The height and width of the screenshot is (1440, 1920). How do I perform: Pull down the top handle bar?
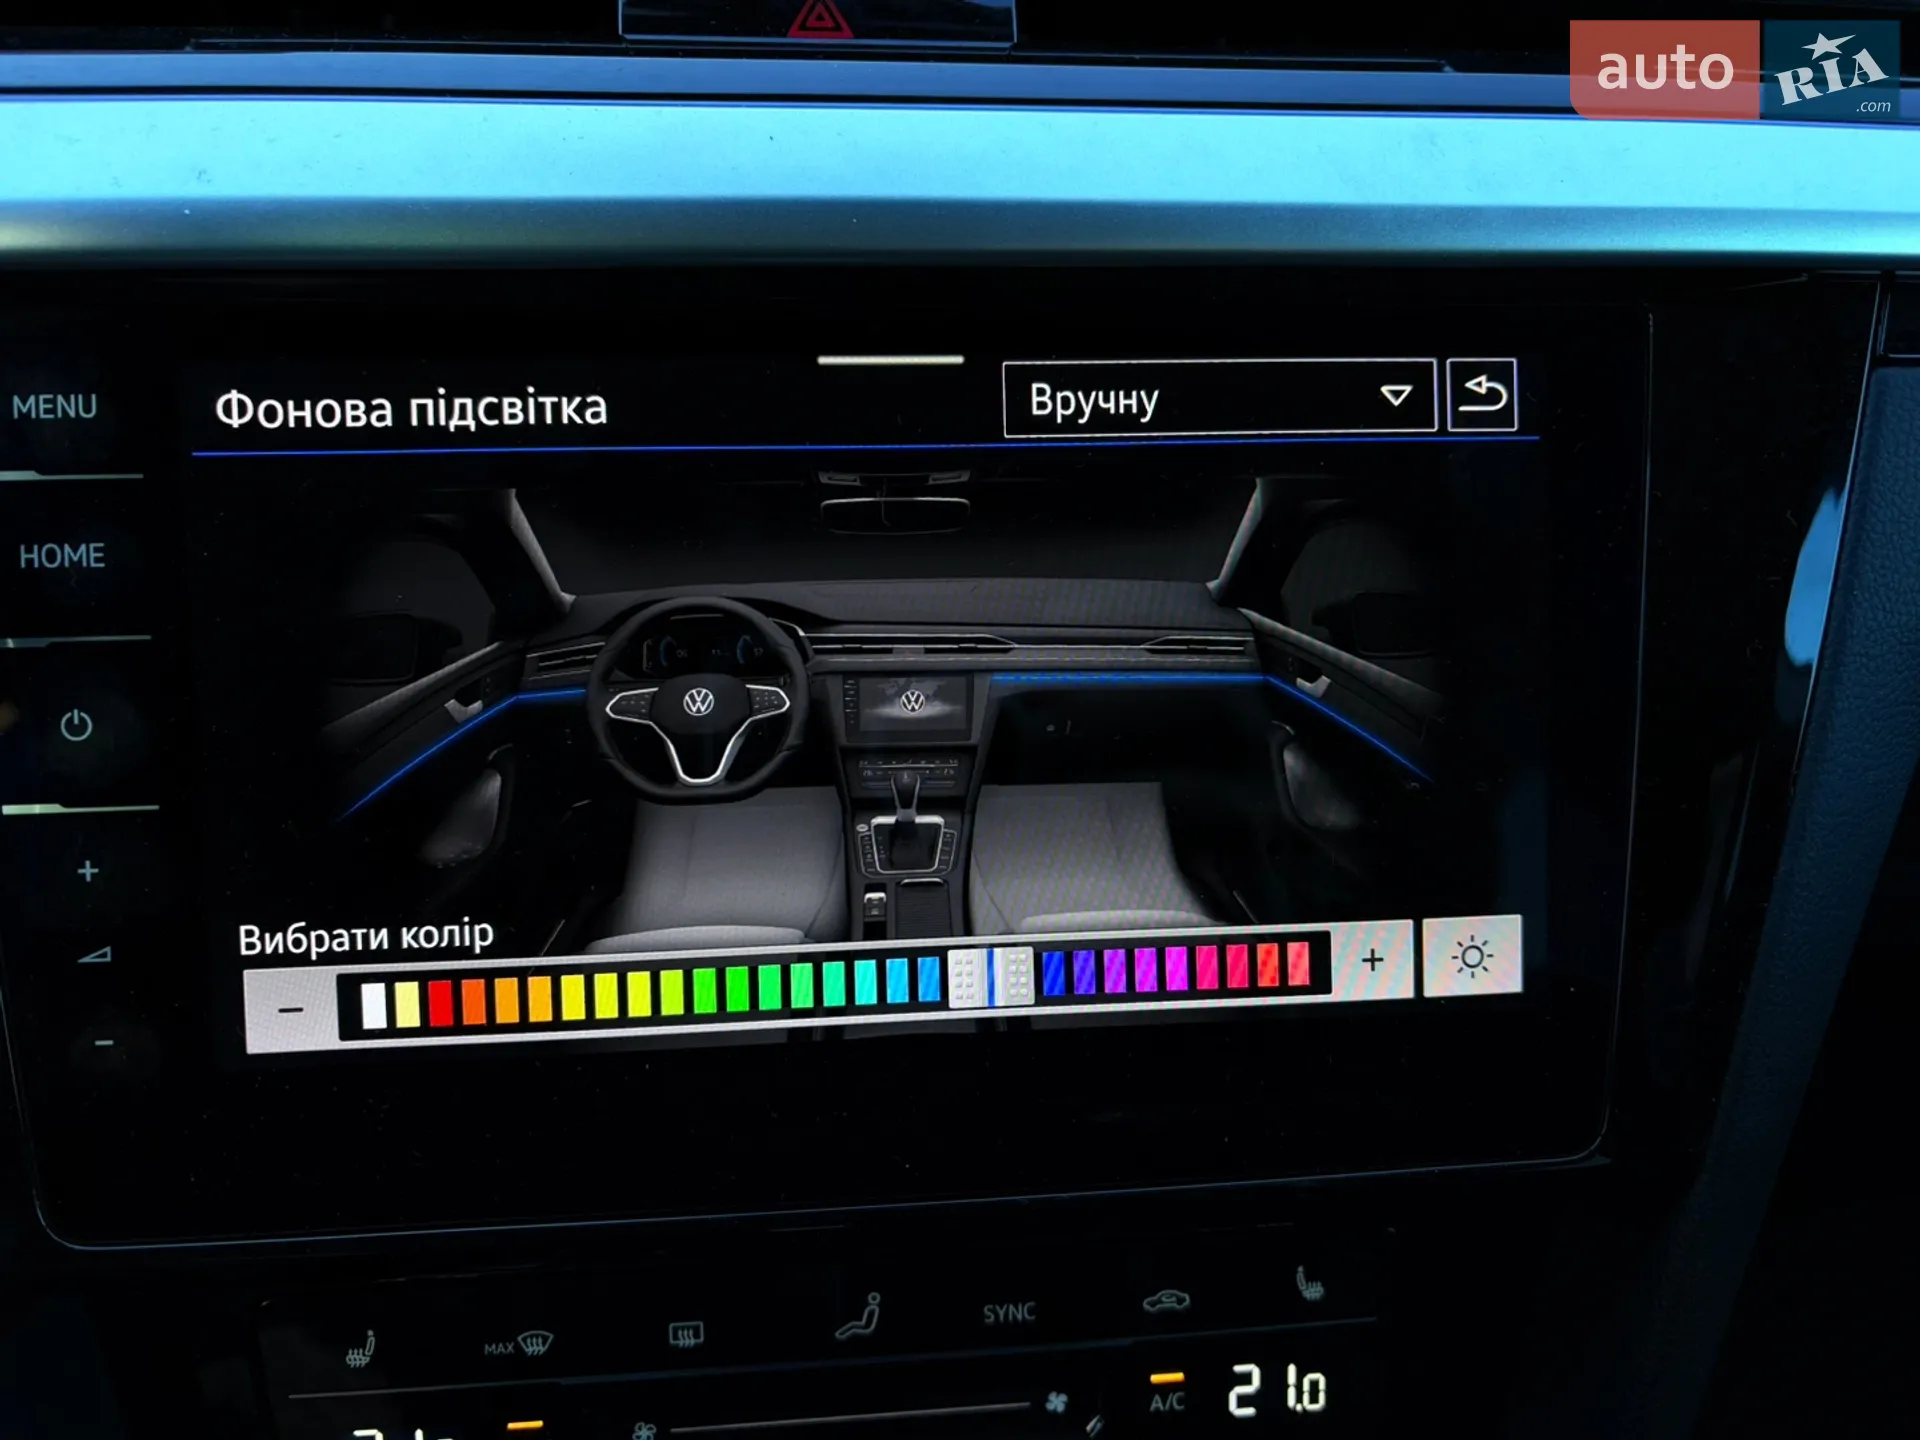[890, 359]
